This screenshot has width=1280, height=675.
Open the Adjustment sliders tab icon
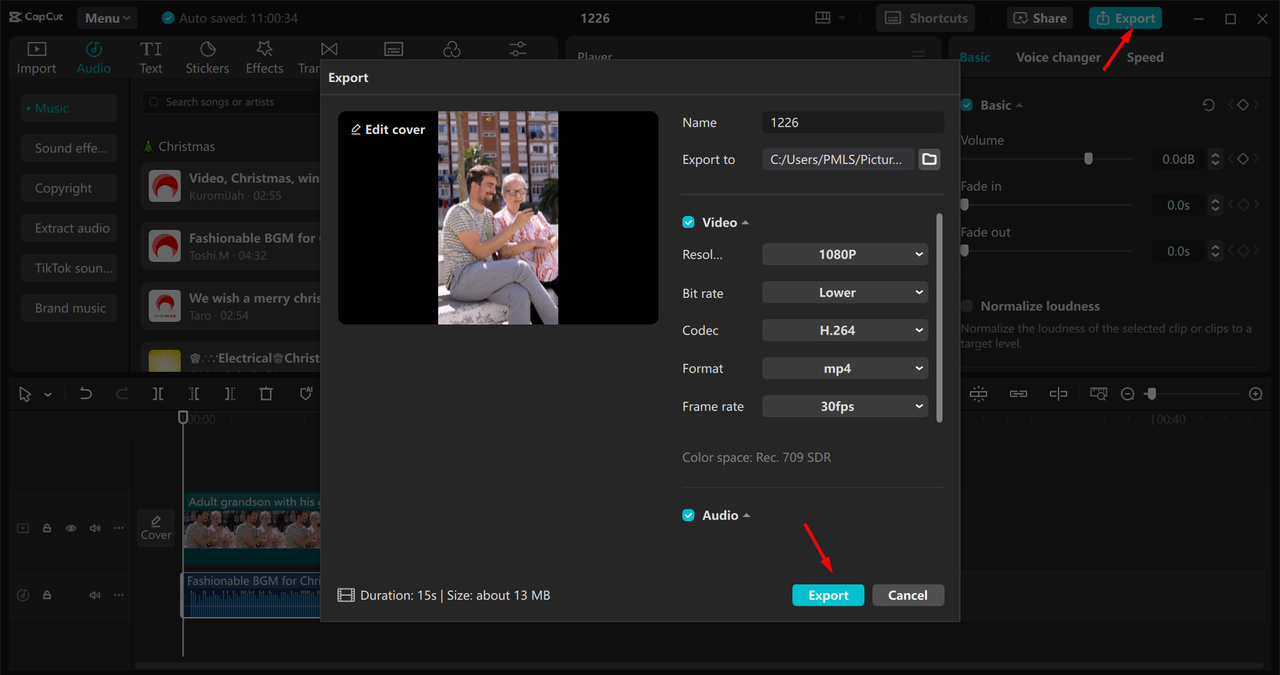pos(517,49)
